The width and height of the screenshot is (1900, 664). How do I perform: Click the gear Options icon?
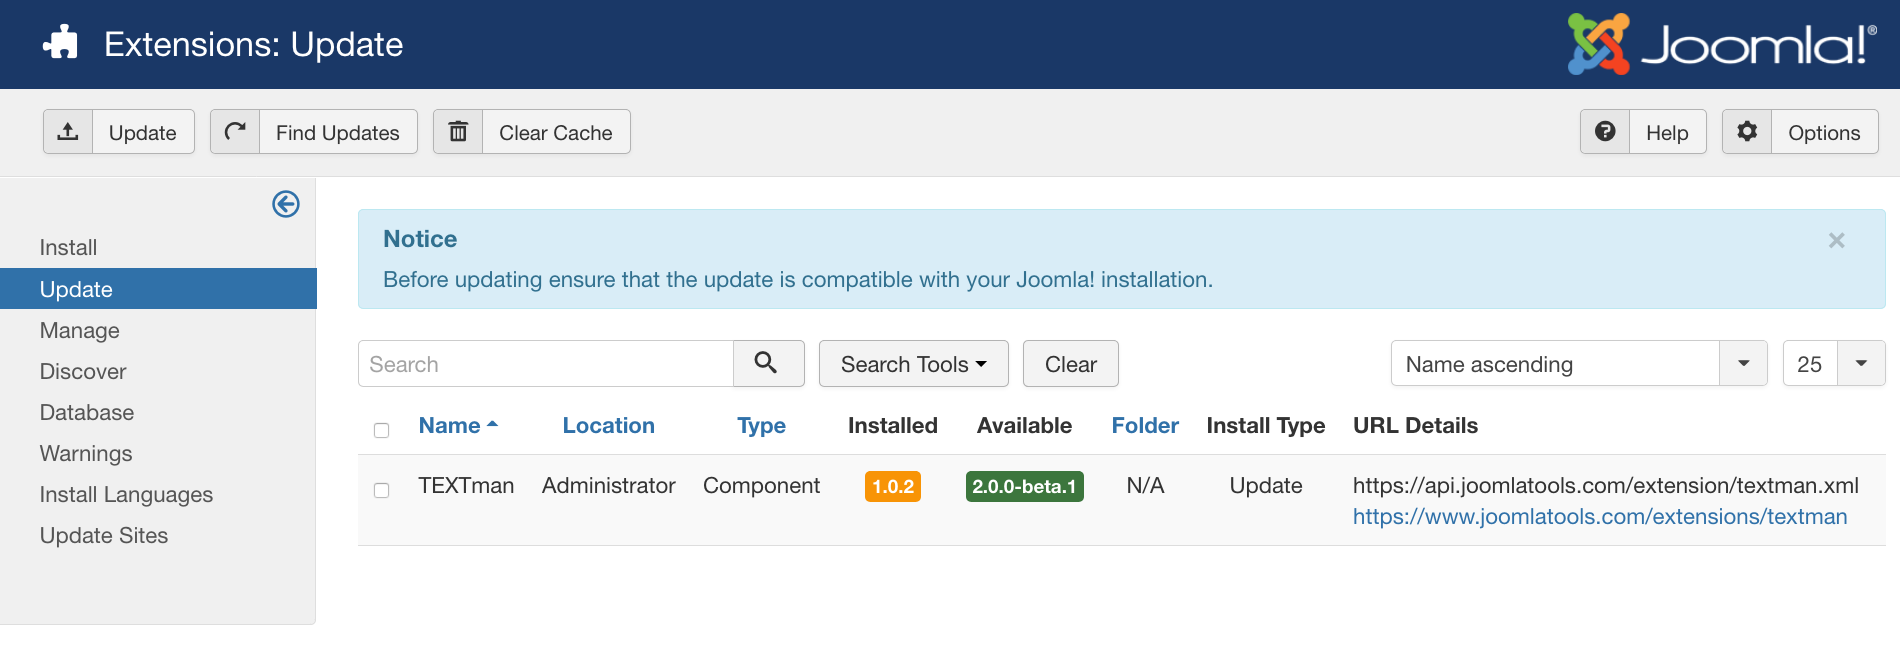pyautogui.click(x=1747, y=131)
